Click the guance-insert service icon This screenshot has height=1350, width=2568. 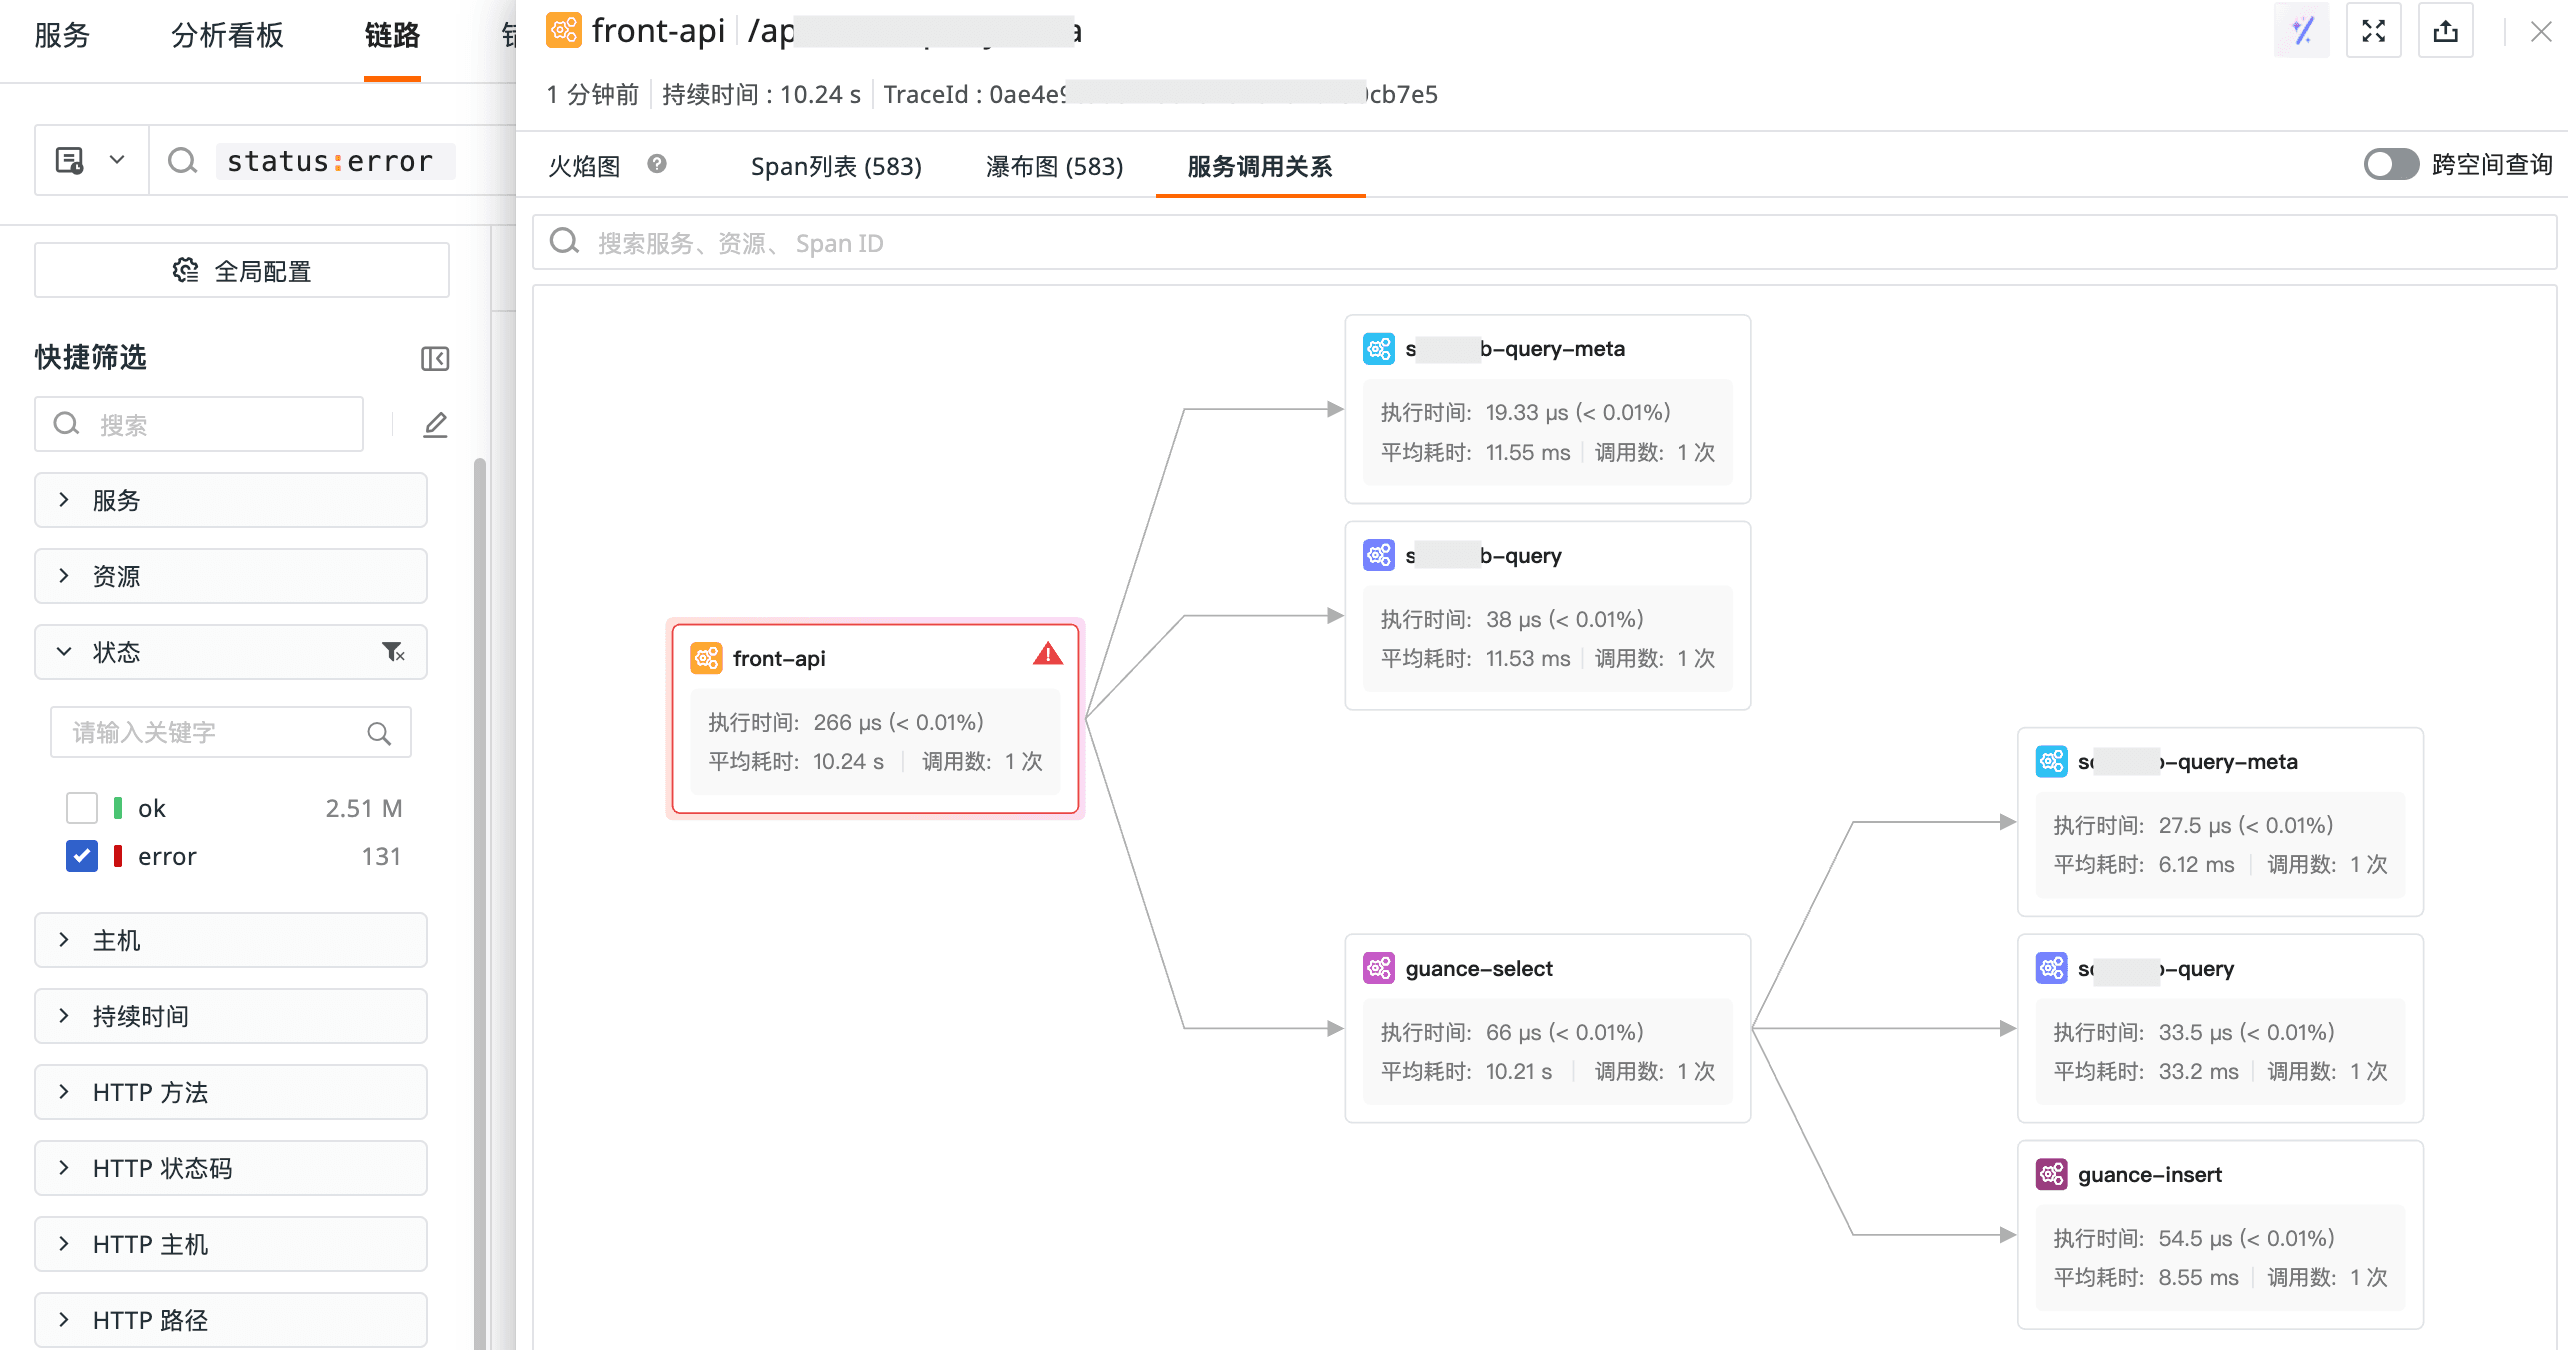pyautogui.click(x=2051, y=1174)
